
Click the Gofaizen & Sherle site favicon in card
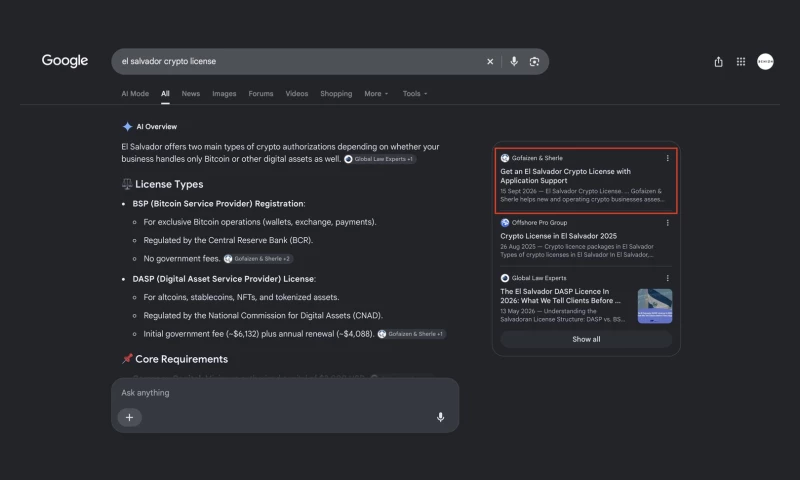pos(505,158)
